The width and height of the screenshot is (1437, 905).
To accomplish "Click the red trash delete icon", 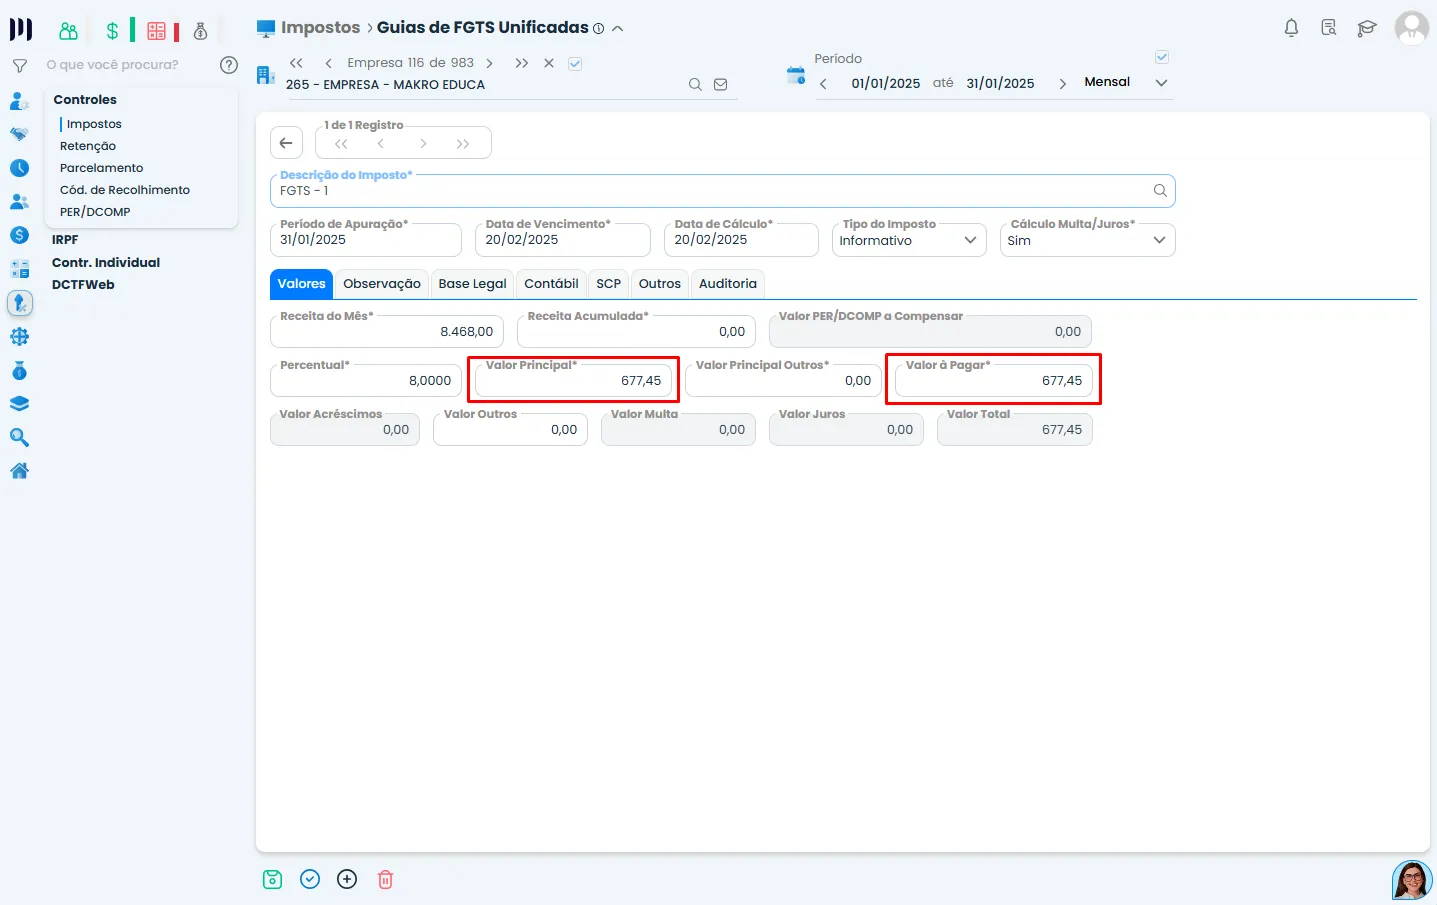I will pos(385,879).
